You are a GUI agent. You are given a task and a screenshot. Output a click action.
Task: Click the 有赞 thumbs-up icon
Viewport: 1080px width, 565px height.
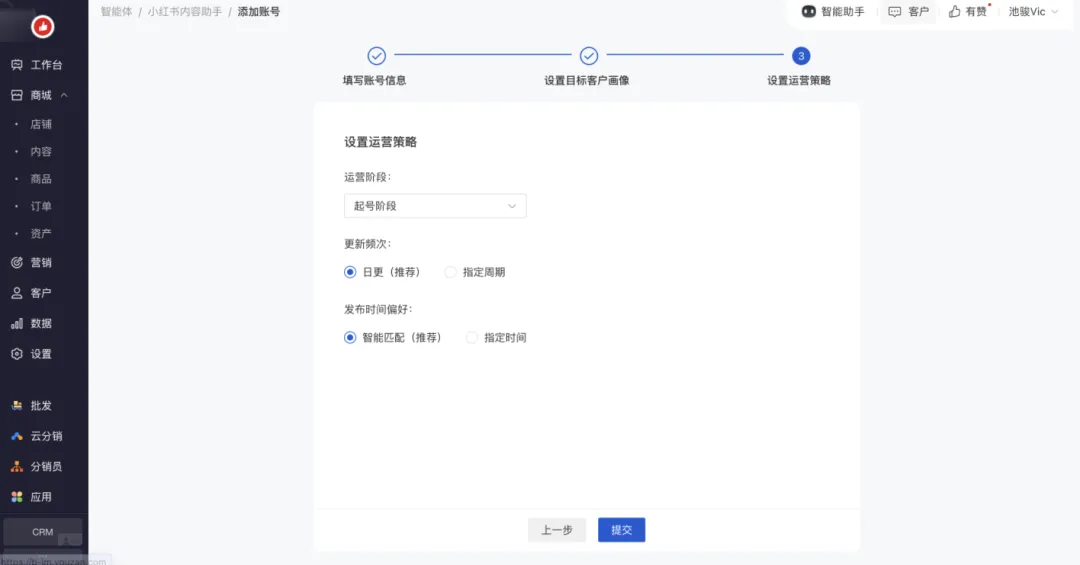pyautogui.click(x=954, y=12)
